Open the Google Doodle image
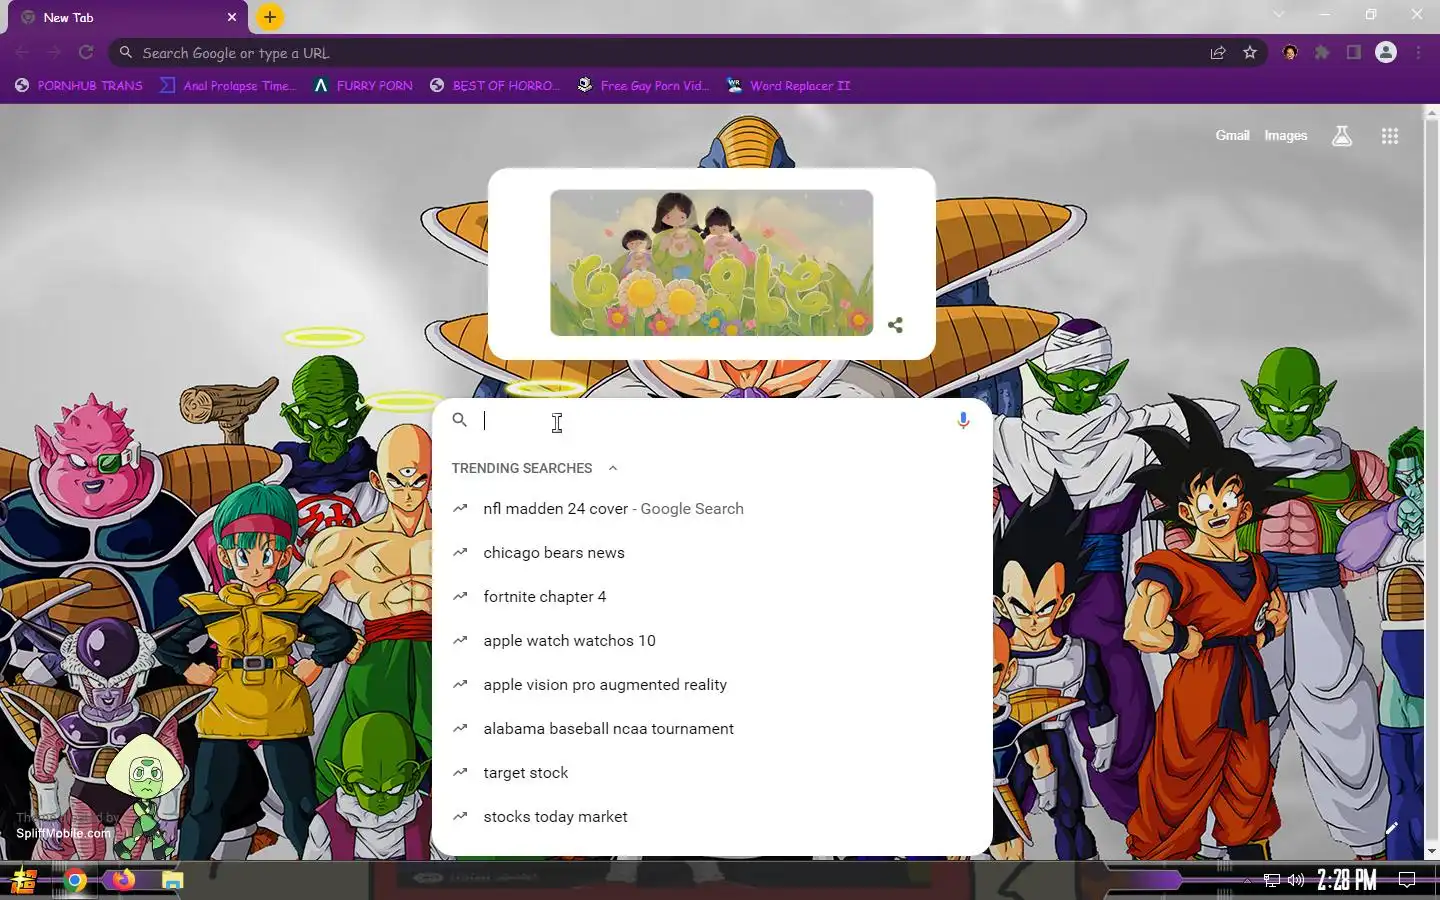1440x900 pixels. [711, 263]
